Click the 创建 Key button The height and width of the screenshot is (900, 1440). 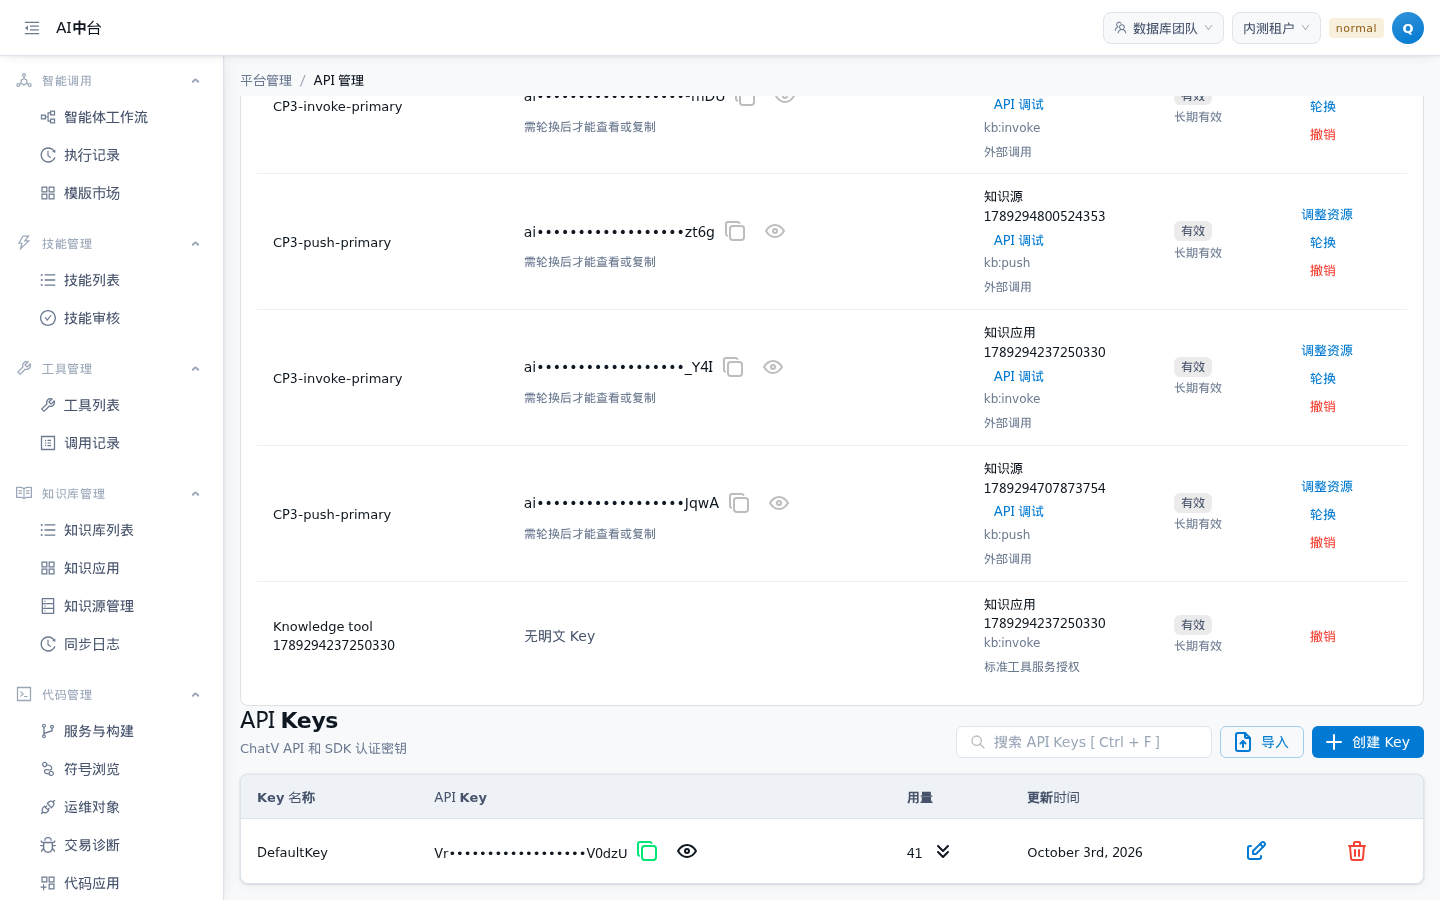point(1368,742)
